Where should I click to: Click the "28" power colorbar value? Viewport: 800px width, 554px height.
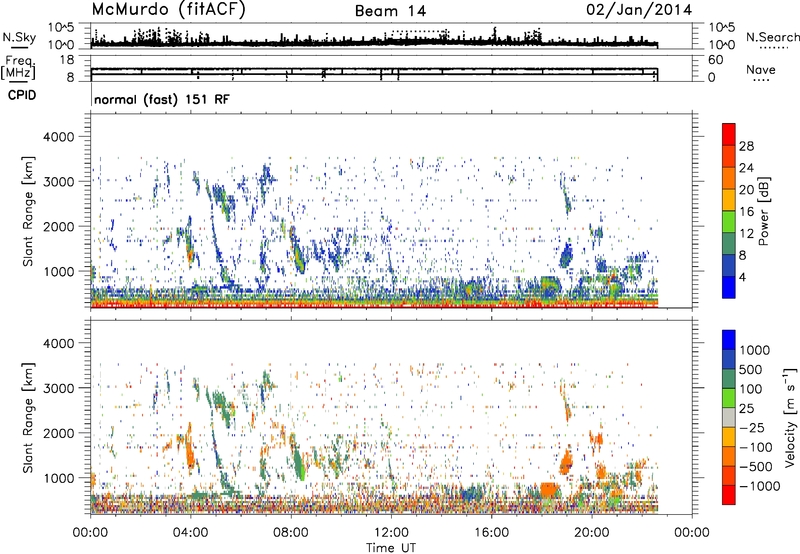pos(746,146)
